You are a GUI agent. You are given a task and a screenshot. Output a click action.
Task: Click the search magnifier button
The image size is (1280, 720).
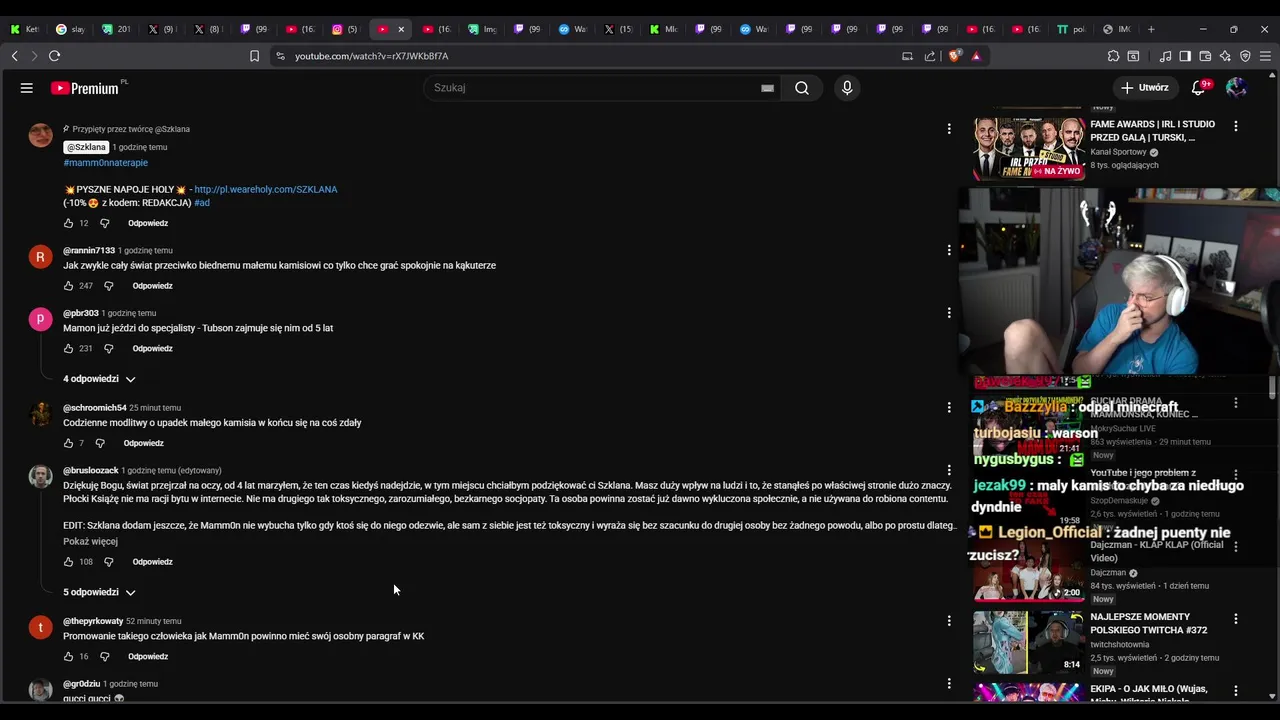point(802,88)
